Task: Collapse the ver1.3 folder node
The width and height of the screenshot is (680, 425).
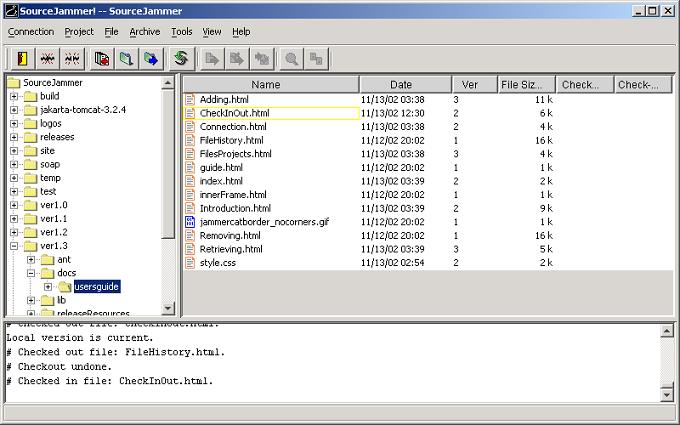Action: (x=14, y=246)
